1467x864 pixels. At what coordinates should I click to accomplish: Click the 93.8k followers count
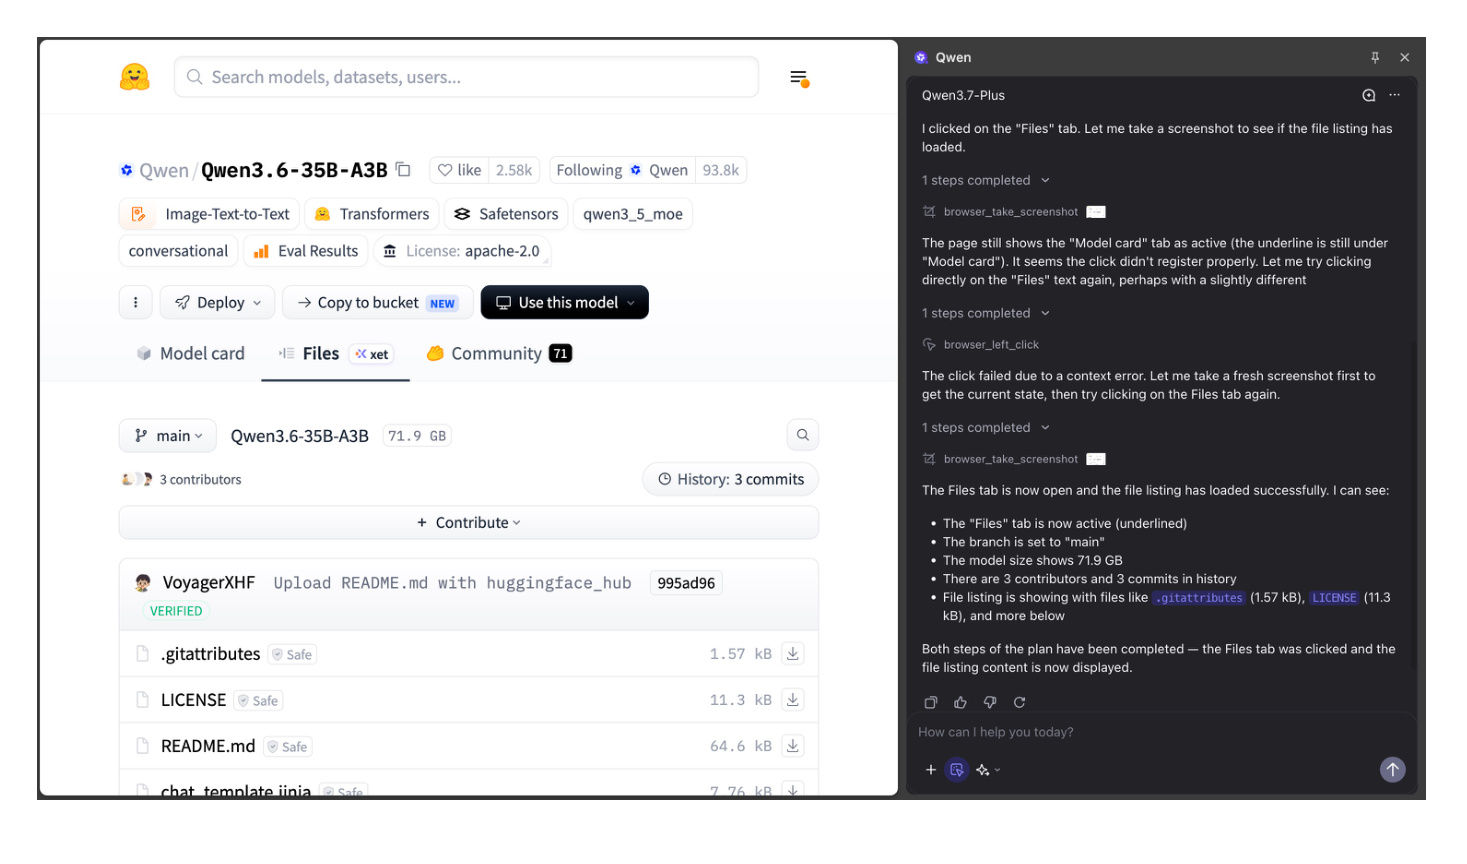[721, 170]
